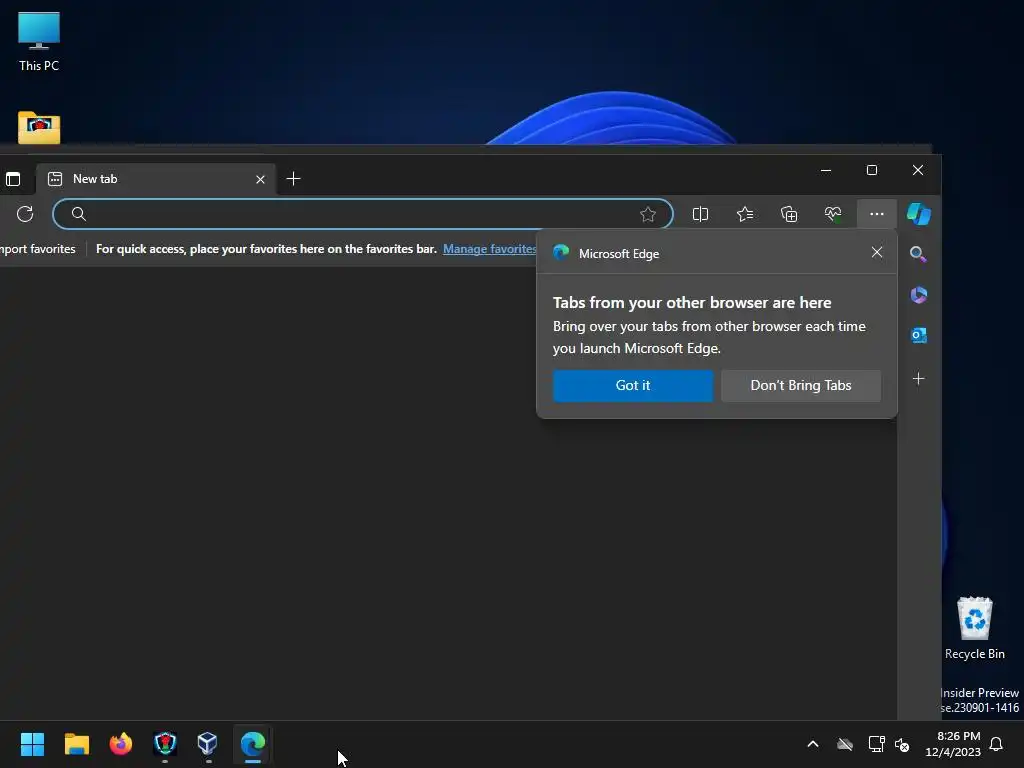Image resolution: width=1024 pixels, height=768 pixels.
Task: Add this page to favorites star
Action: [x=648, y=214]
